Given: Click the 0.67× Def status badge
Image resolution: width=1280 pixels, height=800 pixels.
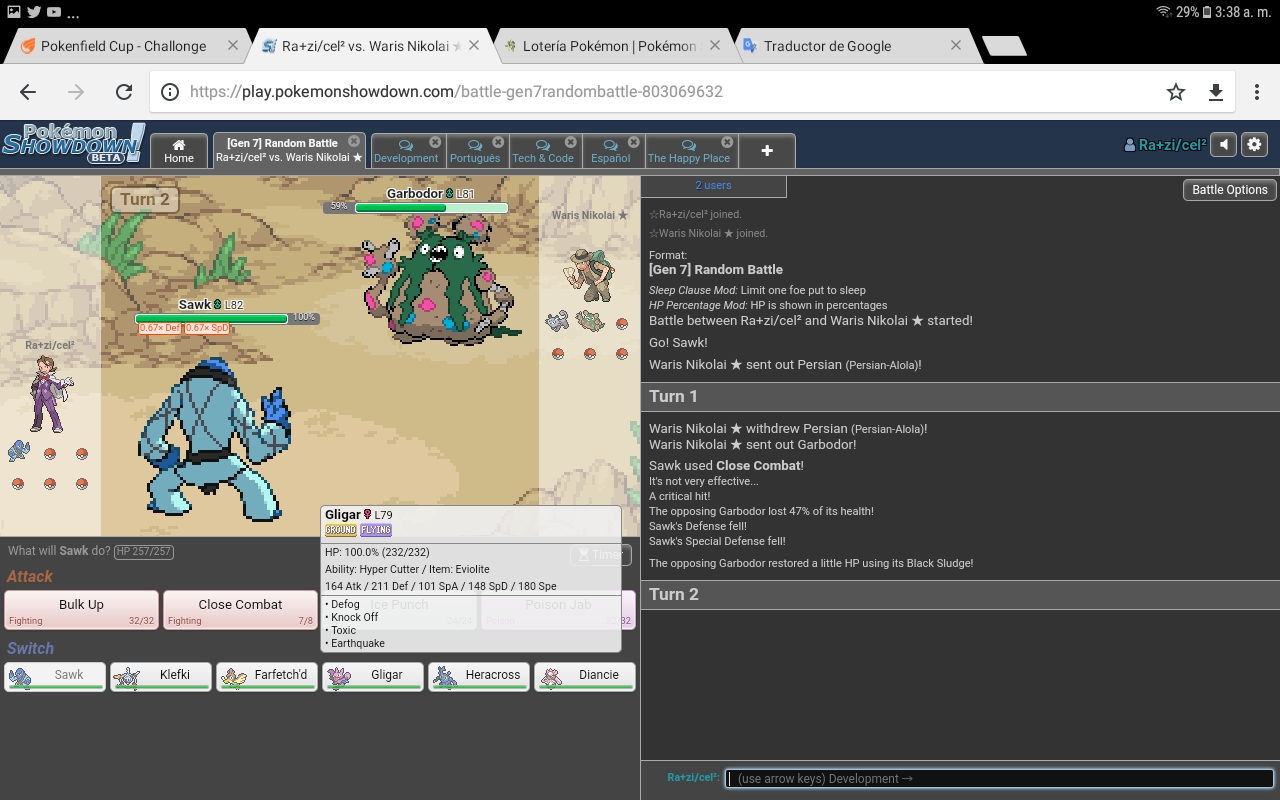Looking at the screenshot, I should click(160, 329).
